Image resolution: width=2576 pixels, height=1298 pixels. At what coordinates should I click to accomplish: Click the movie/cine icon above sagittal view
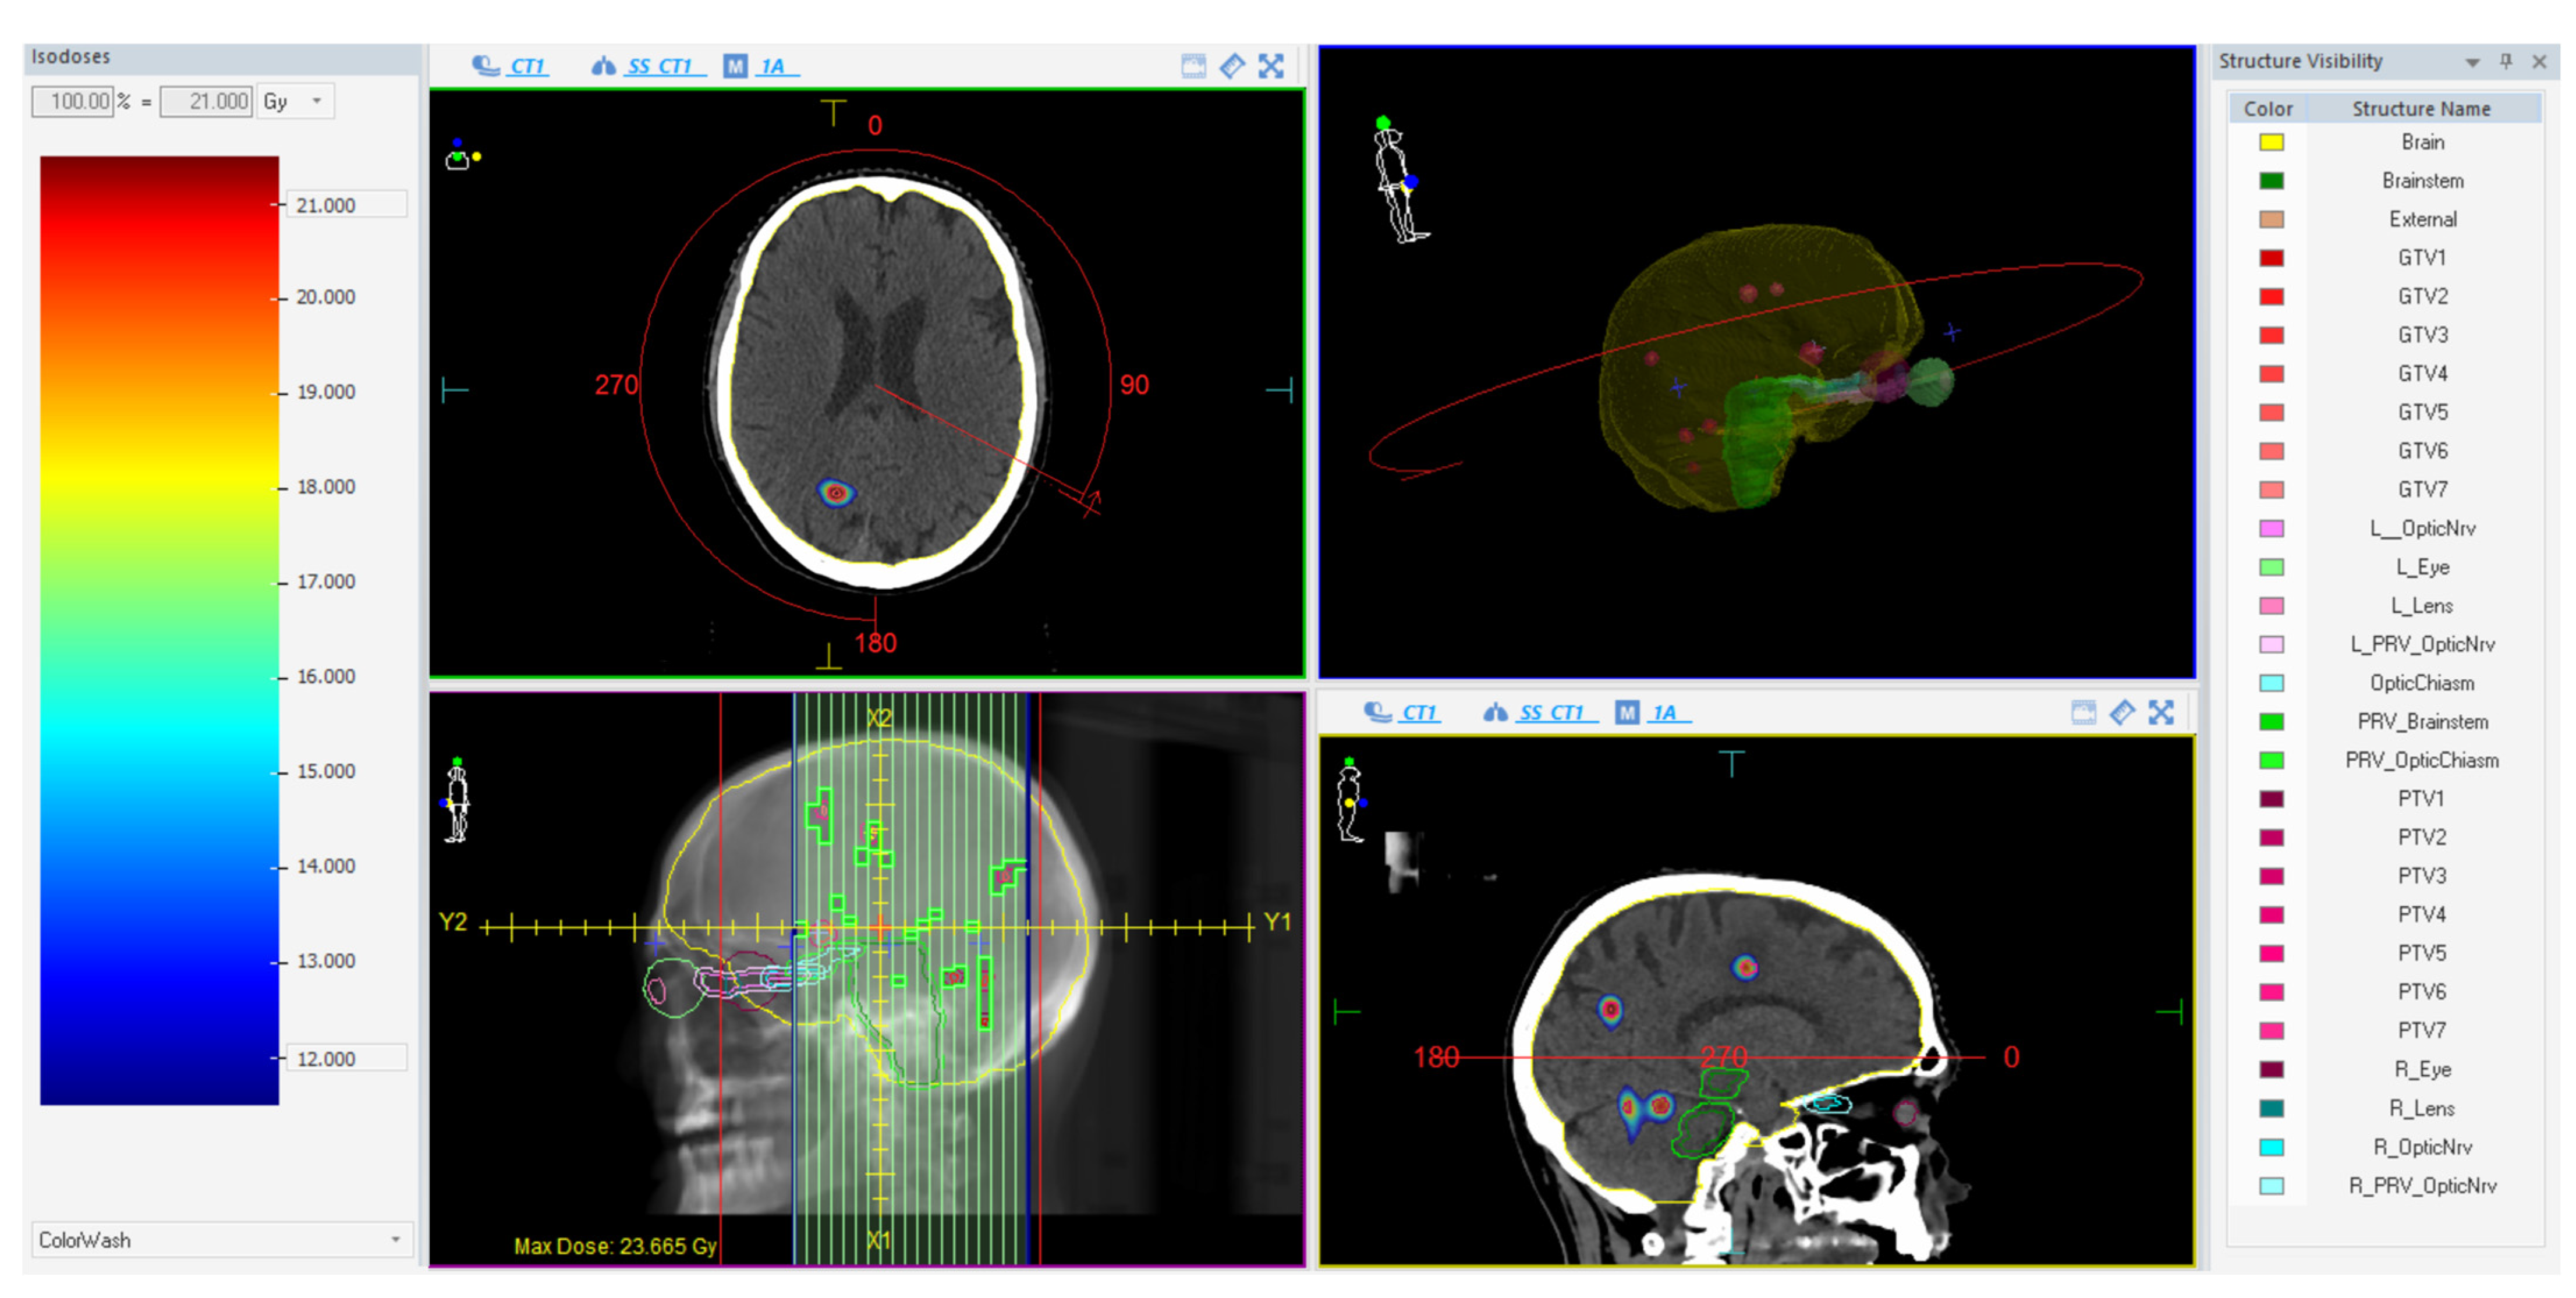click(2083, 712)
